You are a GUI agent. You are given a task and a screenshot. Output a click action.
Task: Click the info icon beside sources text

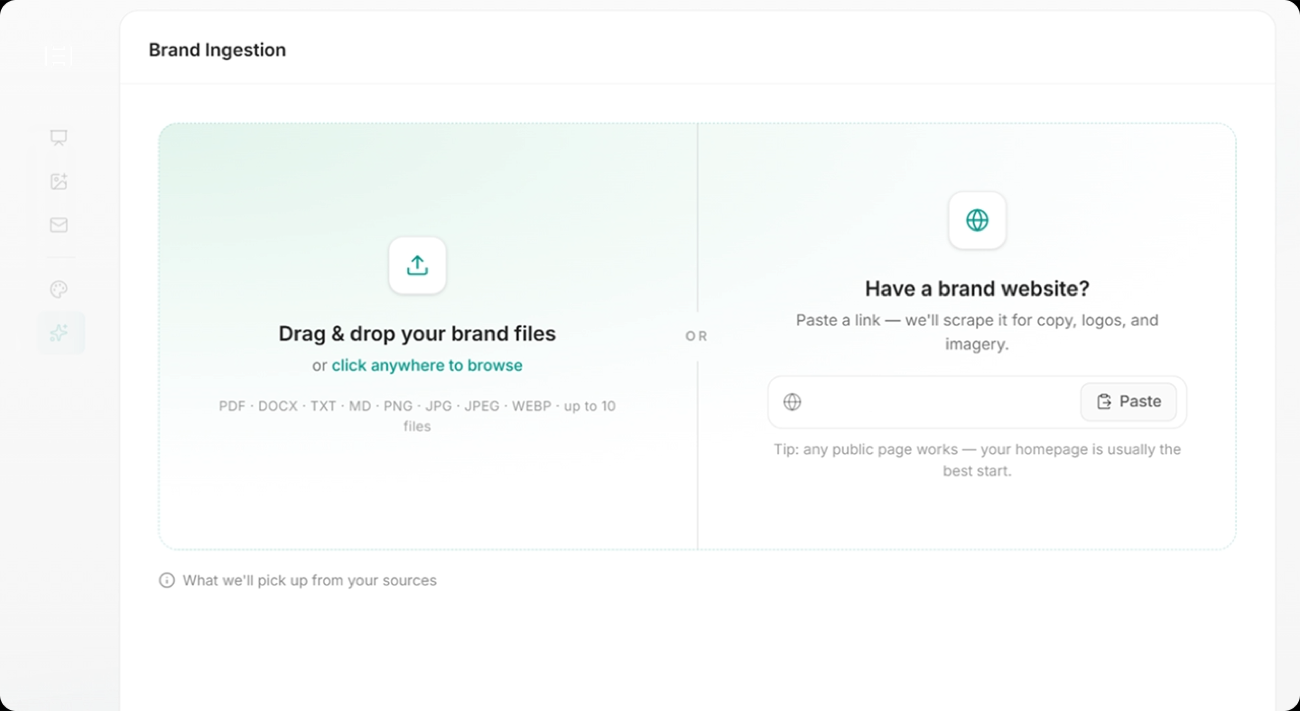pos(167,580)
